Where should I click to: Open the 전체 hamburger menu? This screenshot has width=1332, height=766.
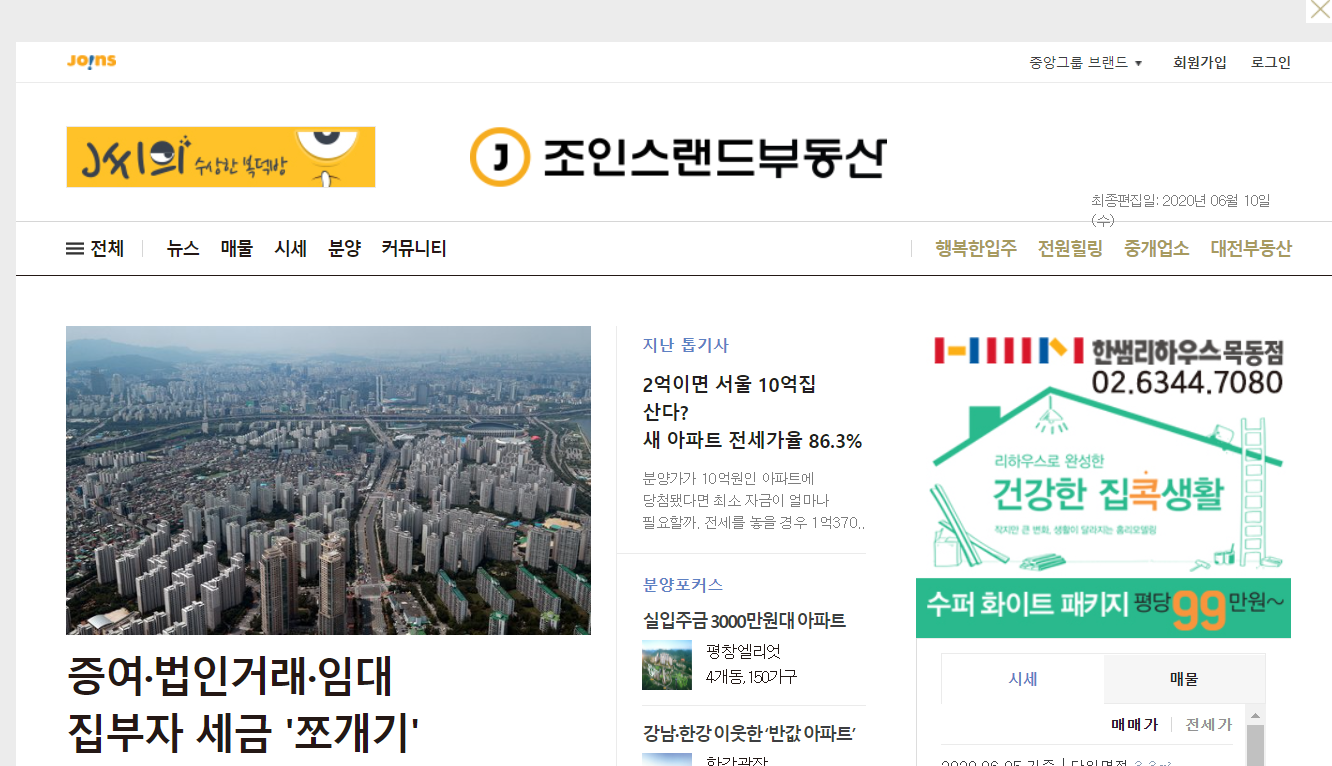(95, 249)
